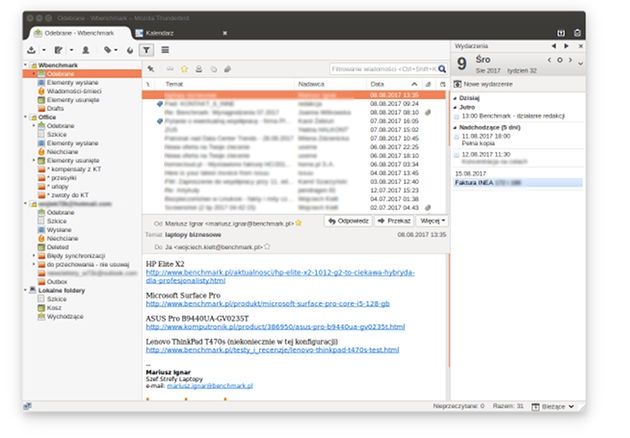Toggle the contacts filter icon

click(198, 69)
